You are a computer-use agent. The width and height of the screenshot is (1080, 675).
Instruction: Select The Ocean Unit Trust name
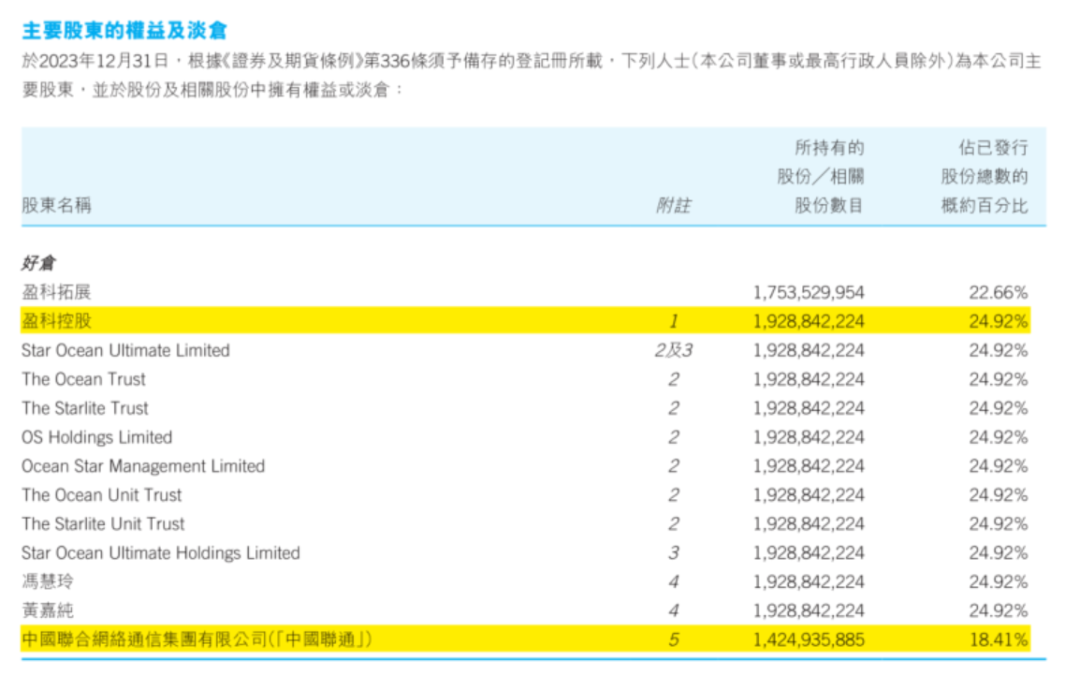102,495
